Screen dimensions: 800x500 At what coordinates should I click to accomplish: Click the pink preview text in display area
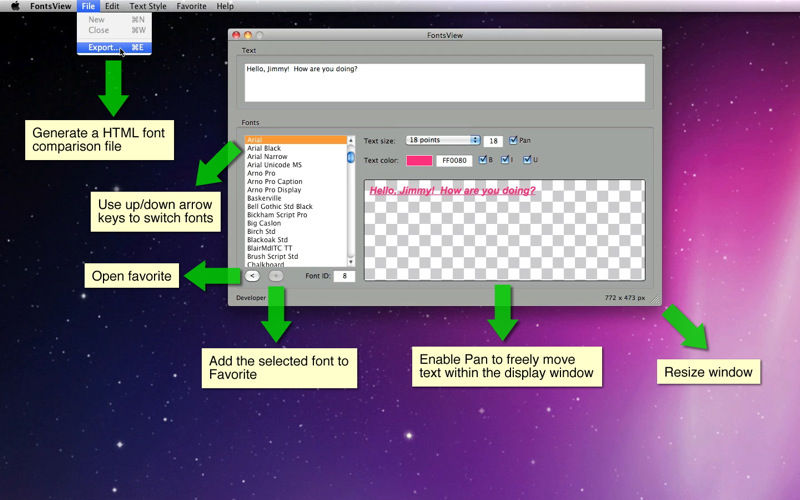point(453,191)
